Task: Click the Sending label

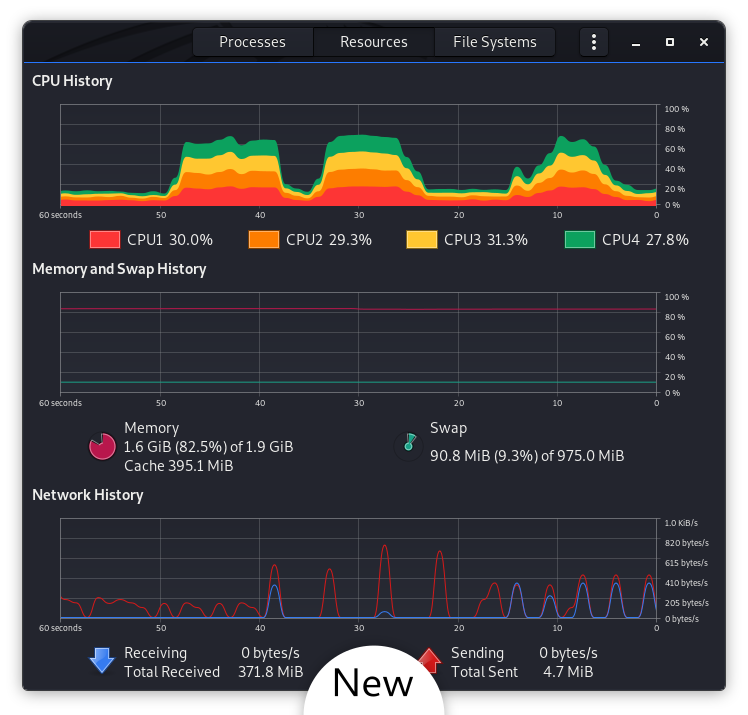Action: [478, 653]
